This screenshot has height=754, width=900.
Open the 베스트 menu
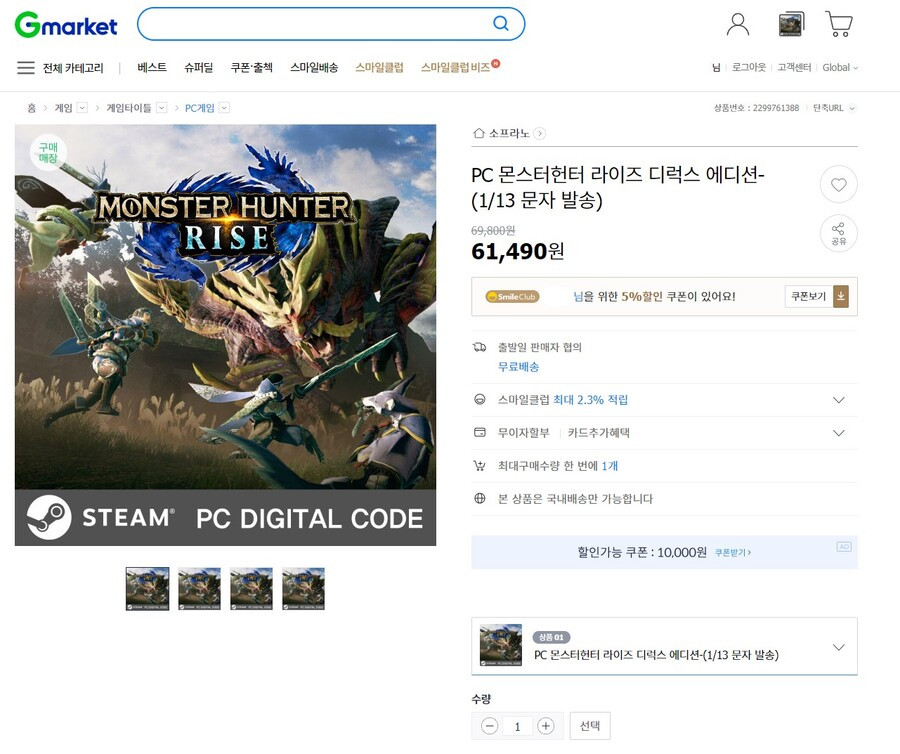152,68
